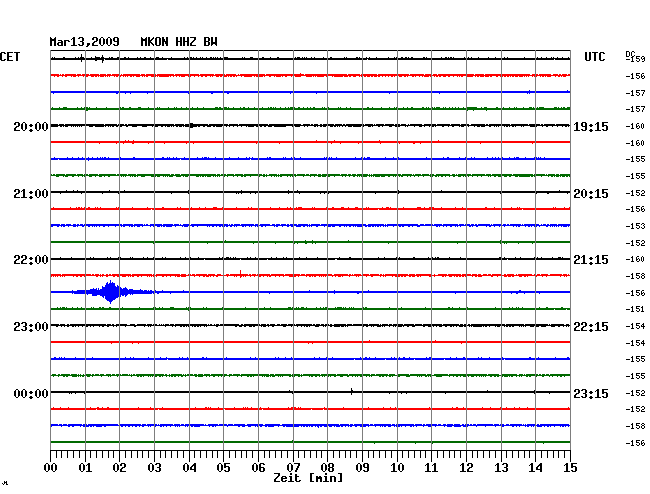Click the red spike on the trace below 22:00

tap(240, 273)
